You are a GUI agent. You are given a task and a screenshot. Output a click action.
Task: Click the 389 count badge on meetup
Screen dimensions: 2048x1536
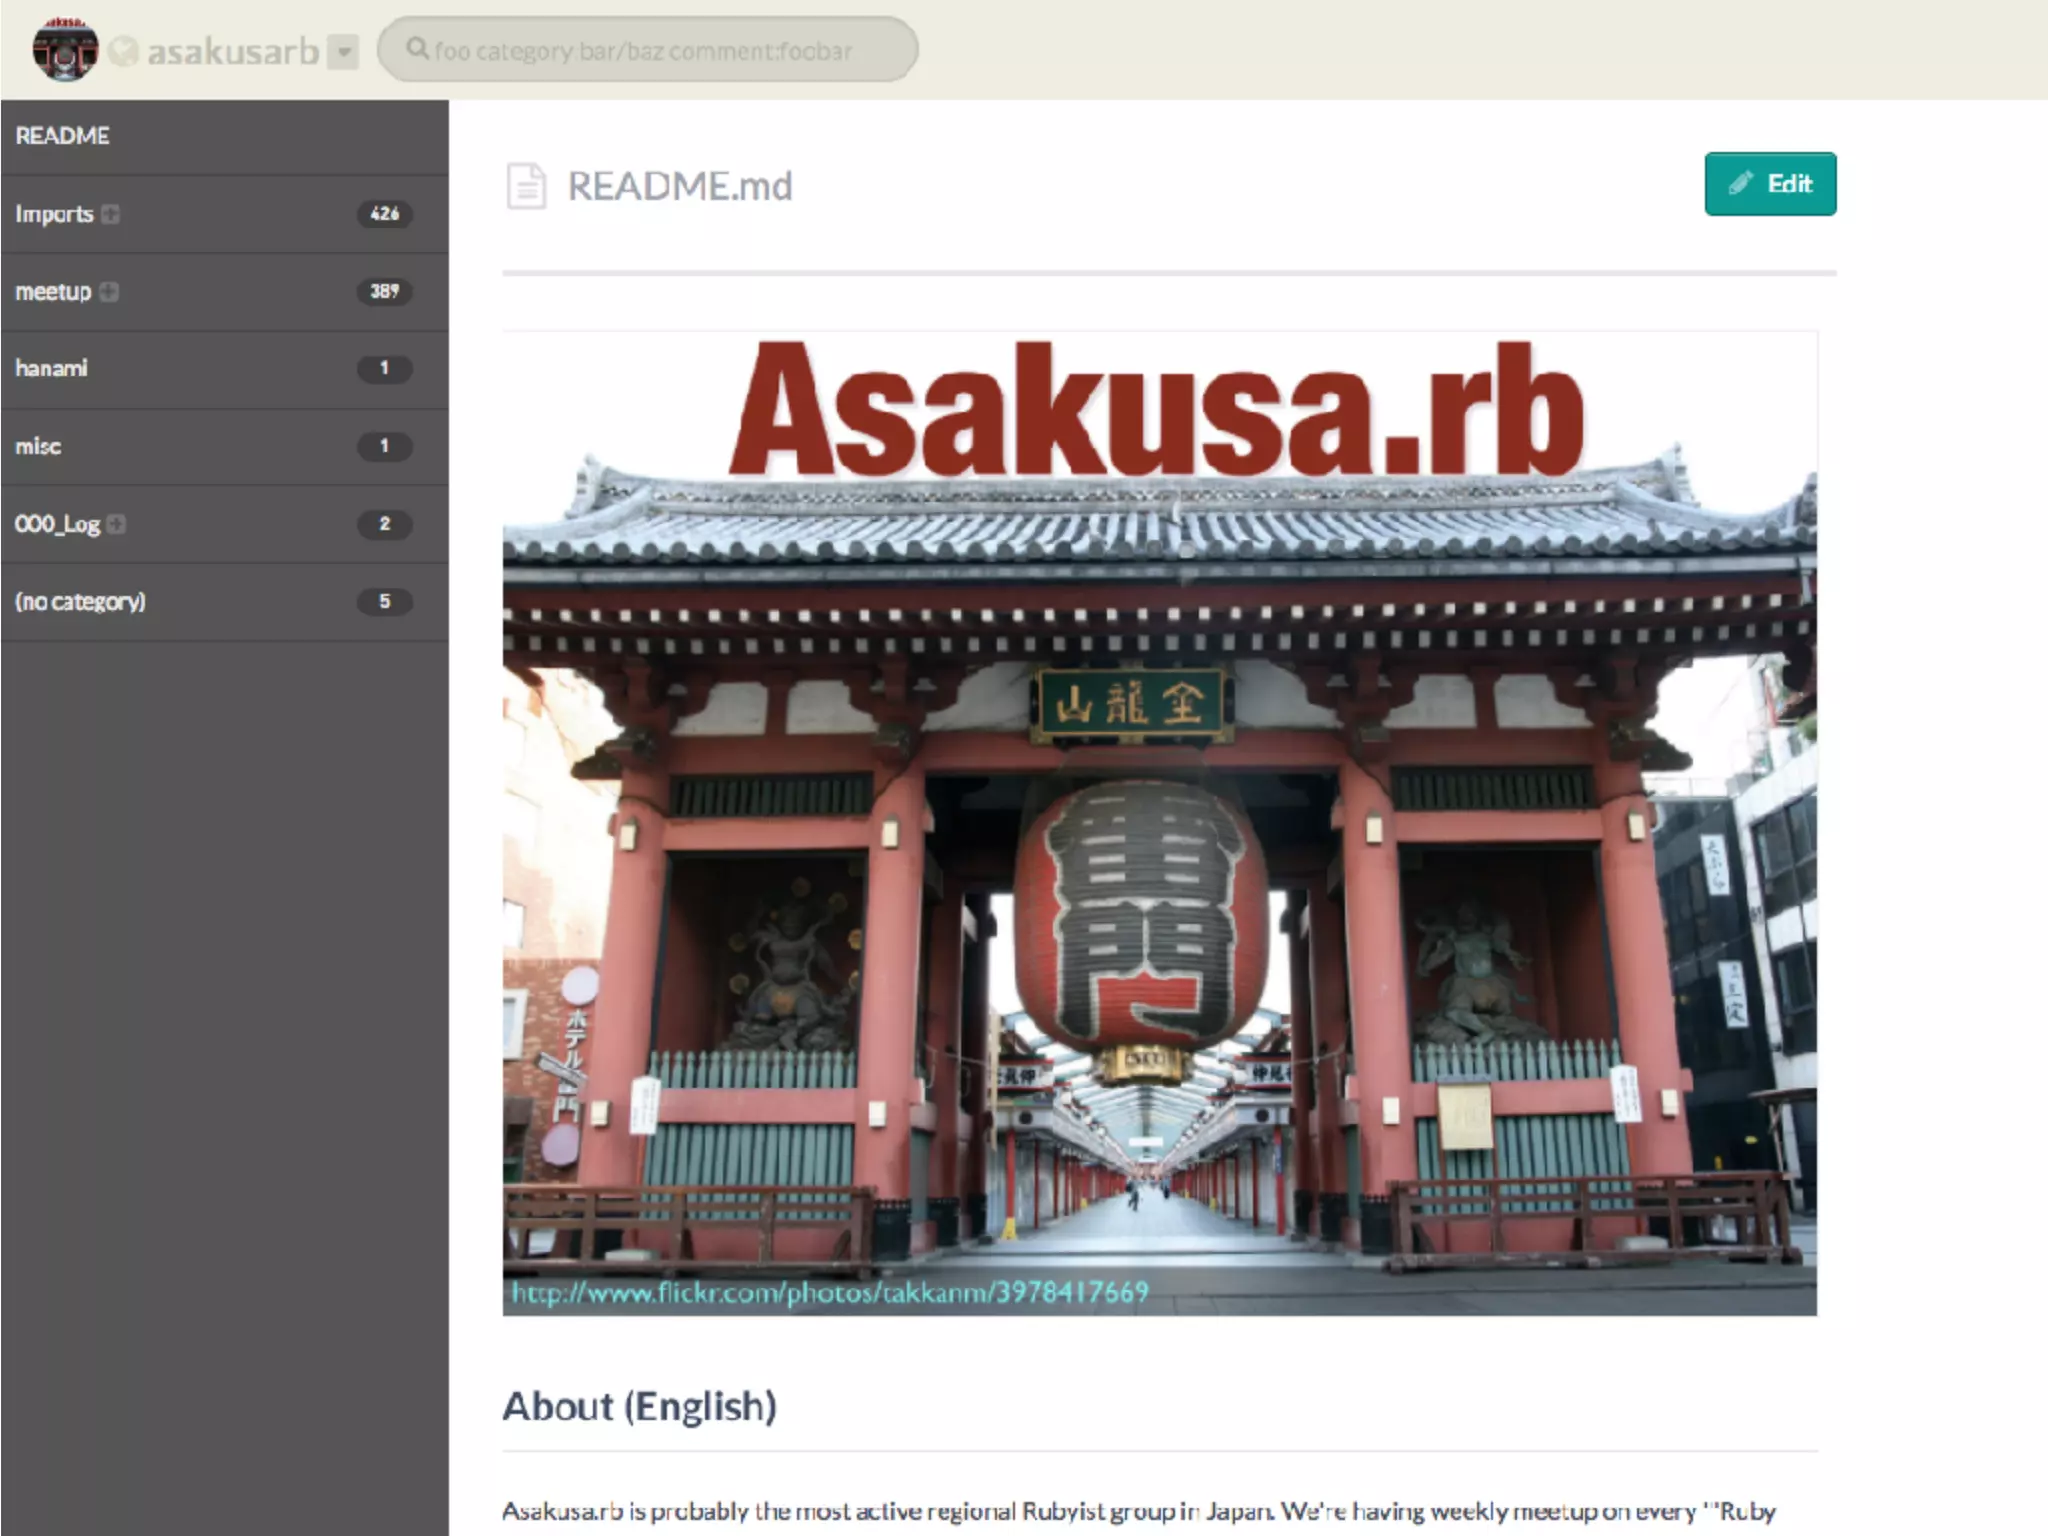[x=384, y=291]
